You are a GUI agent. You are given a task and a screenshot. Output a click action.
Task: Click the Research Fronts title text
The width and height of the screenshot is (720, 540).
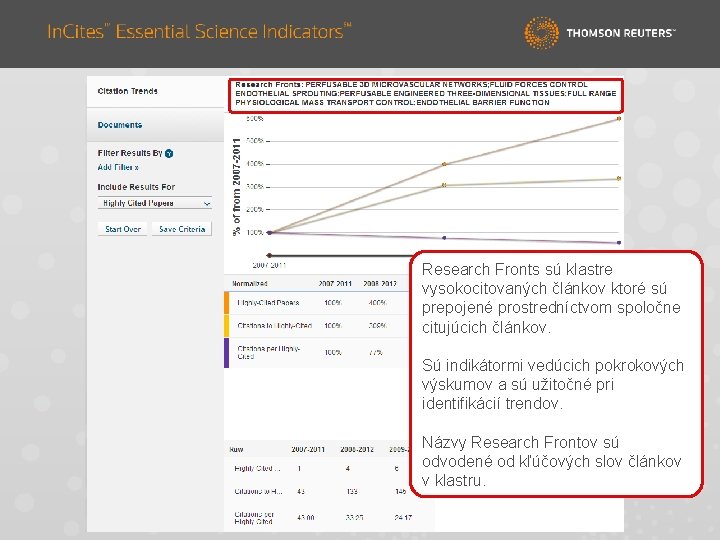pyautogui.click(x=425, y=94)
